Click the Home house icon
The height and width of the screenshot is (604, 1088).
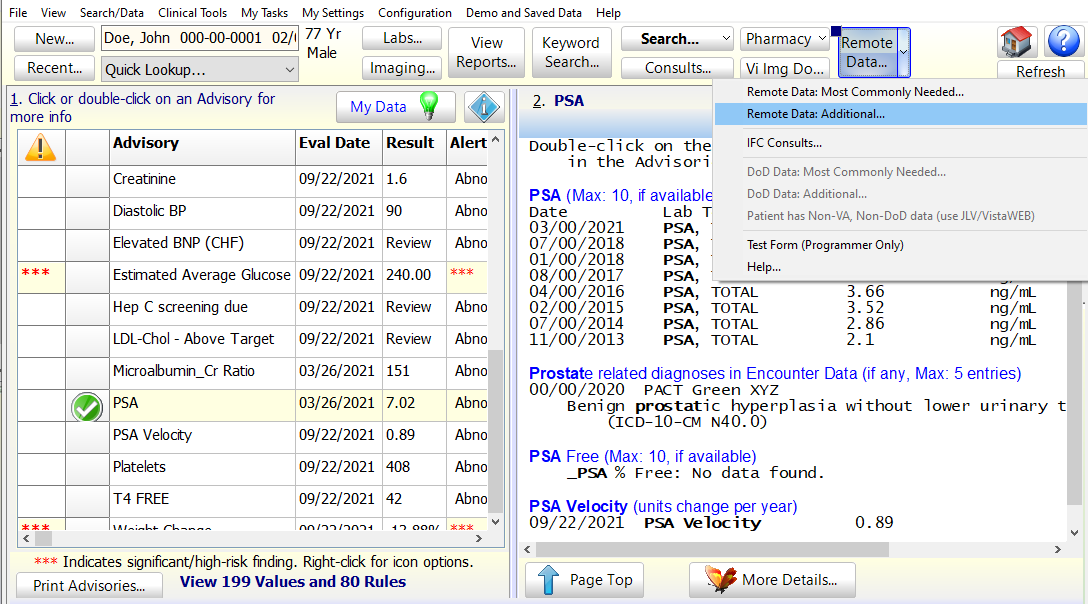click(x=1017, y=42)
